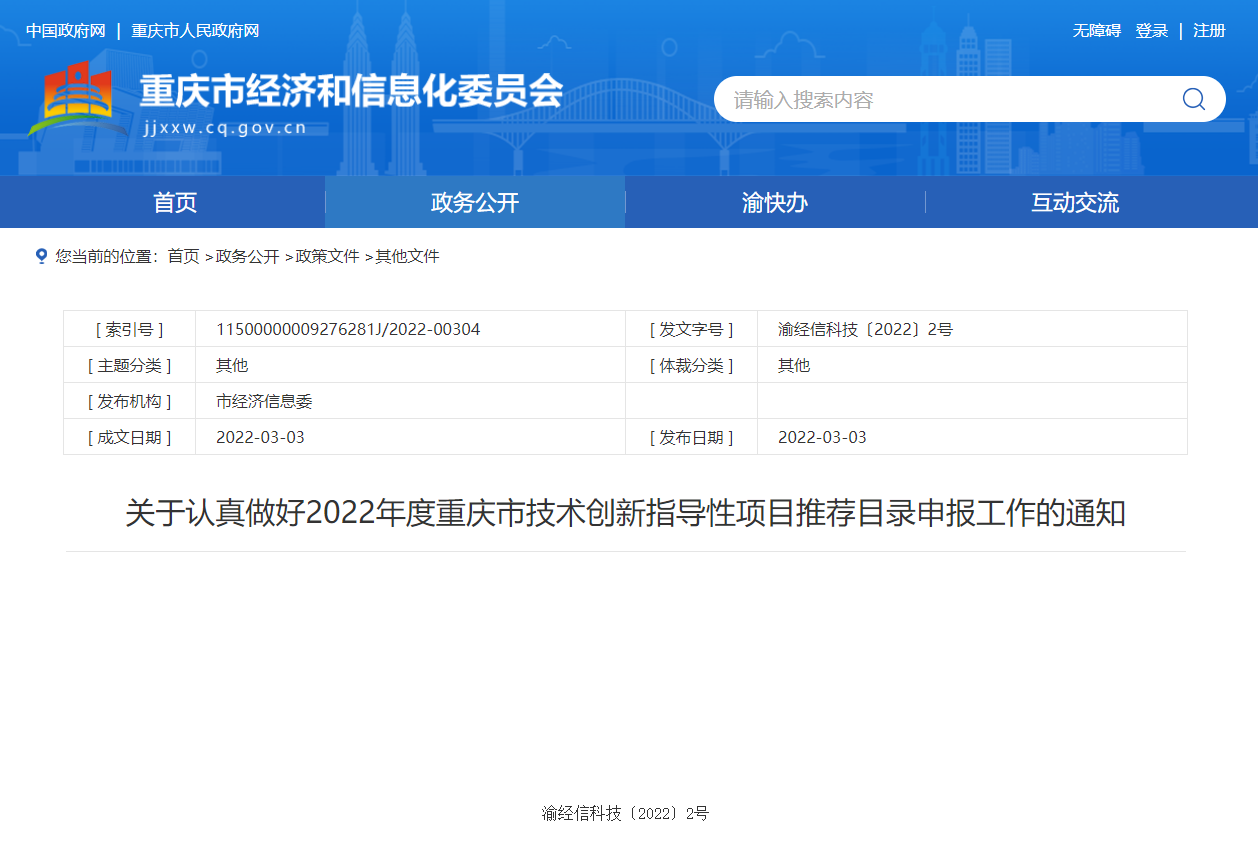Open the 重庆市人民政府网 link
Screen dimensions: 1258x865
tap(195, 31)
